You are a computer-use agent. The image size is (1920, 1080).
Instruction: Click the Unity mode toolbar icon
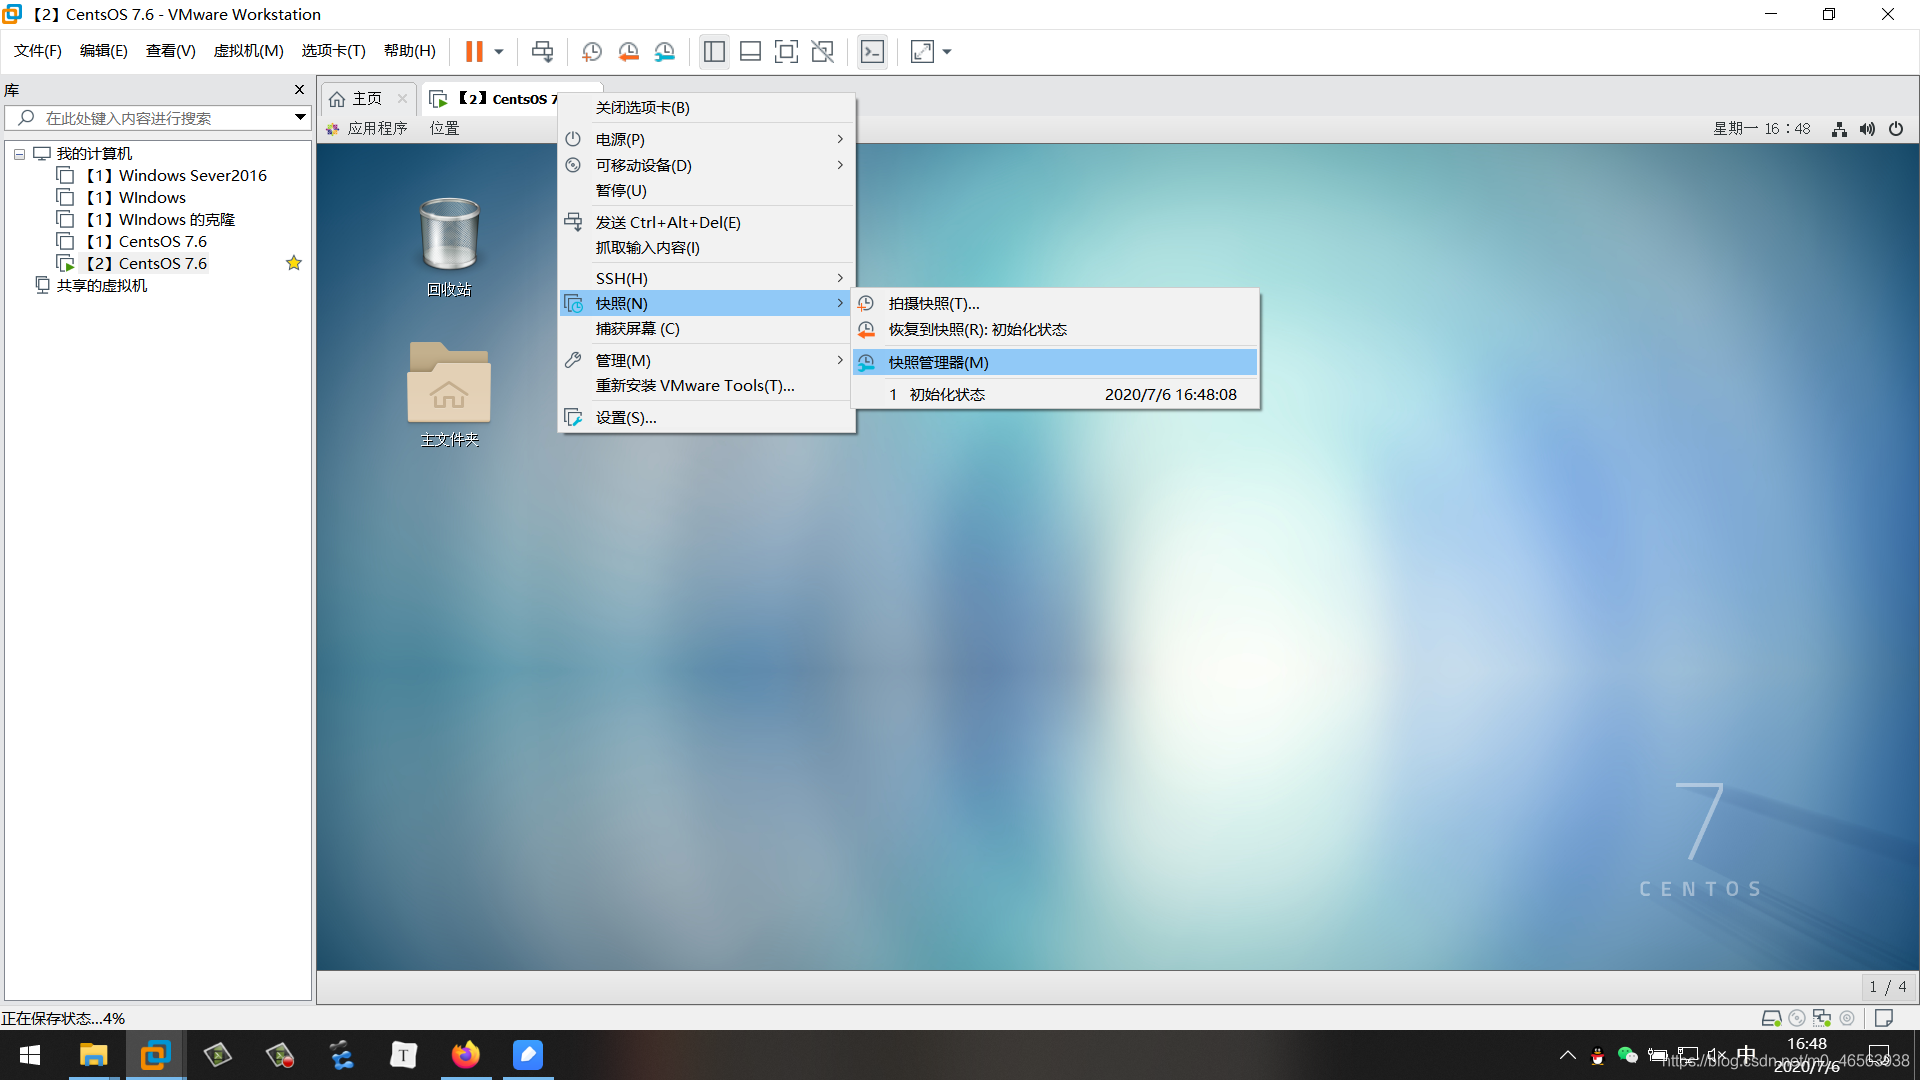tap(822, 51)
